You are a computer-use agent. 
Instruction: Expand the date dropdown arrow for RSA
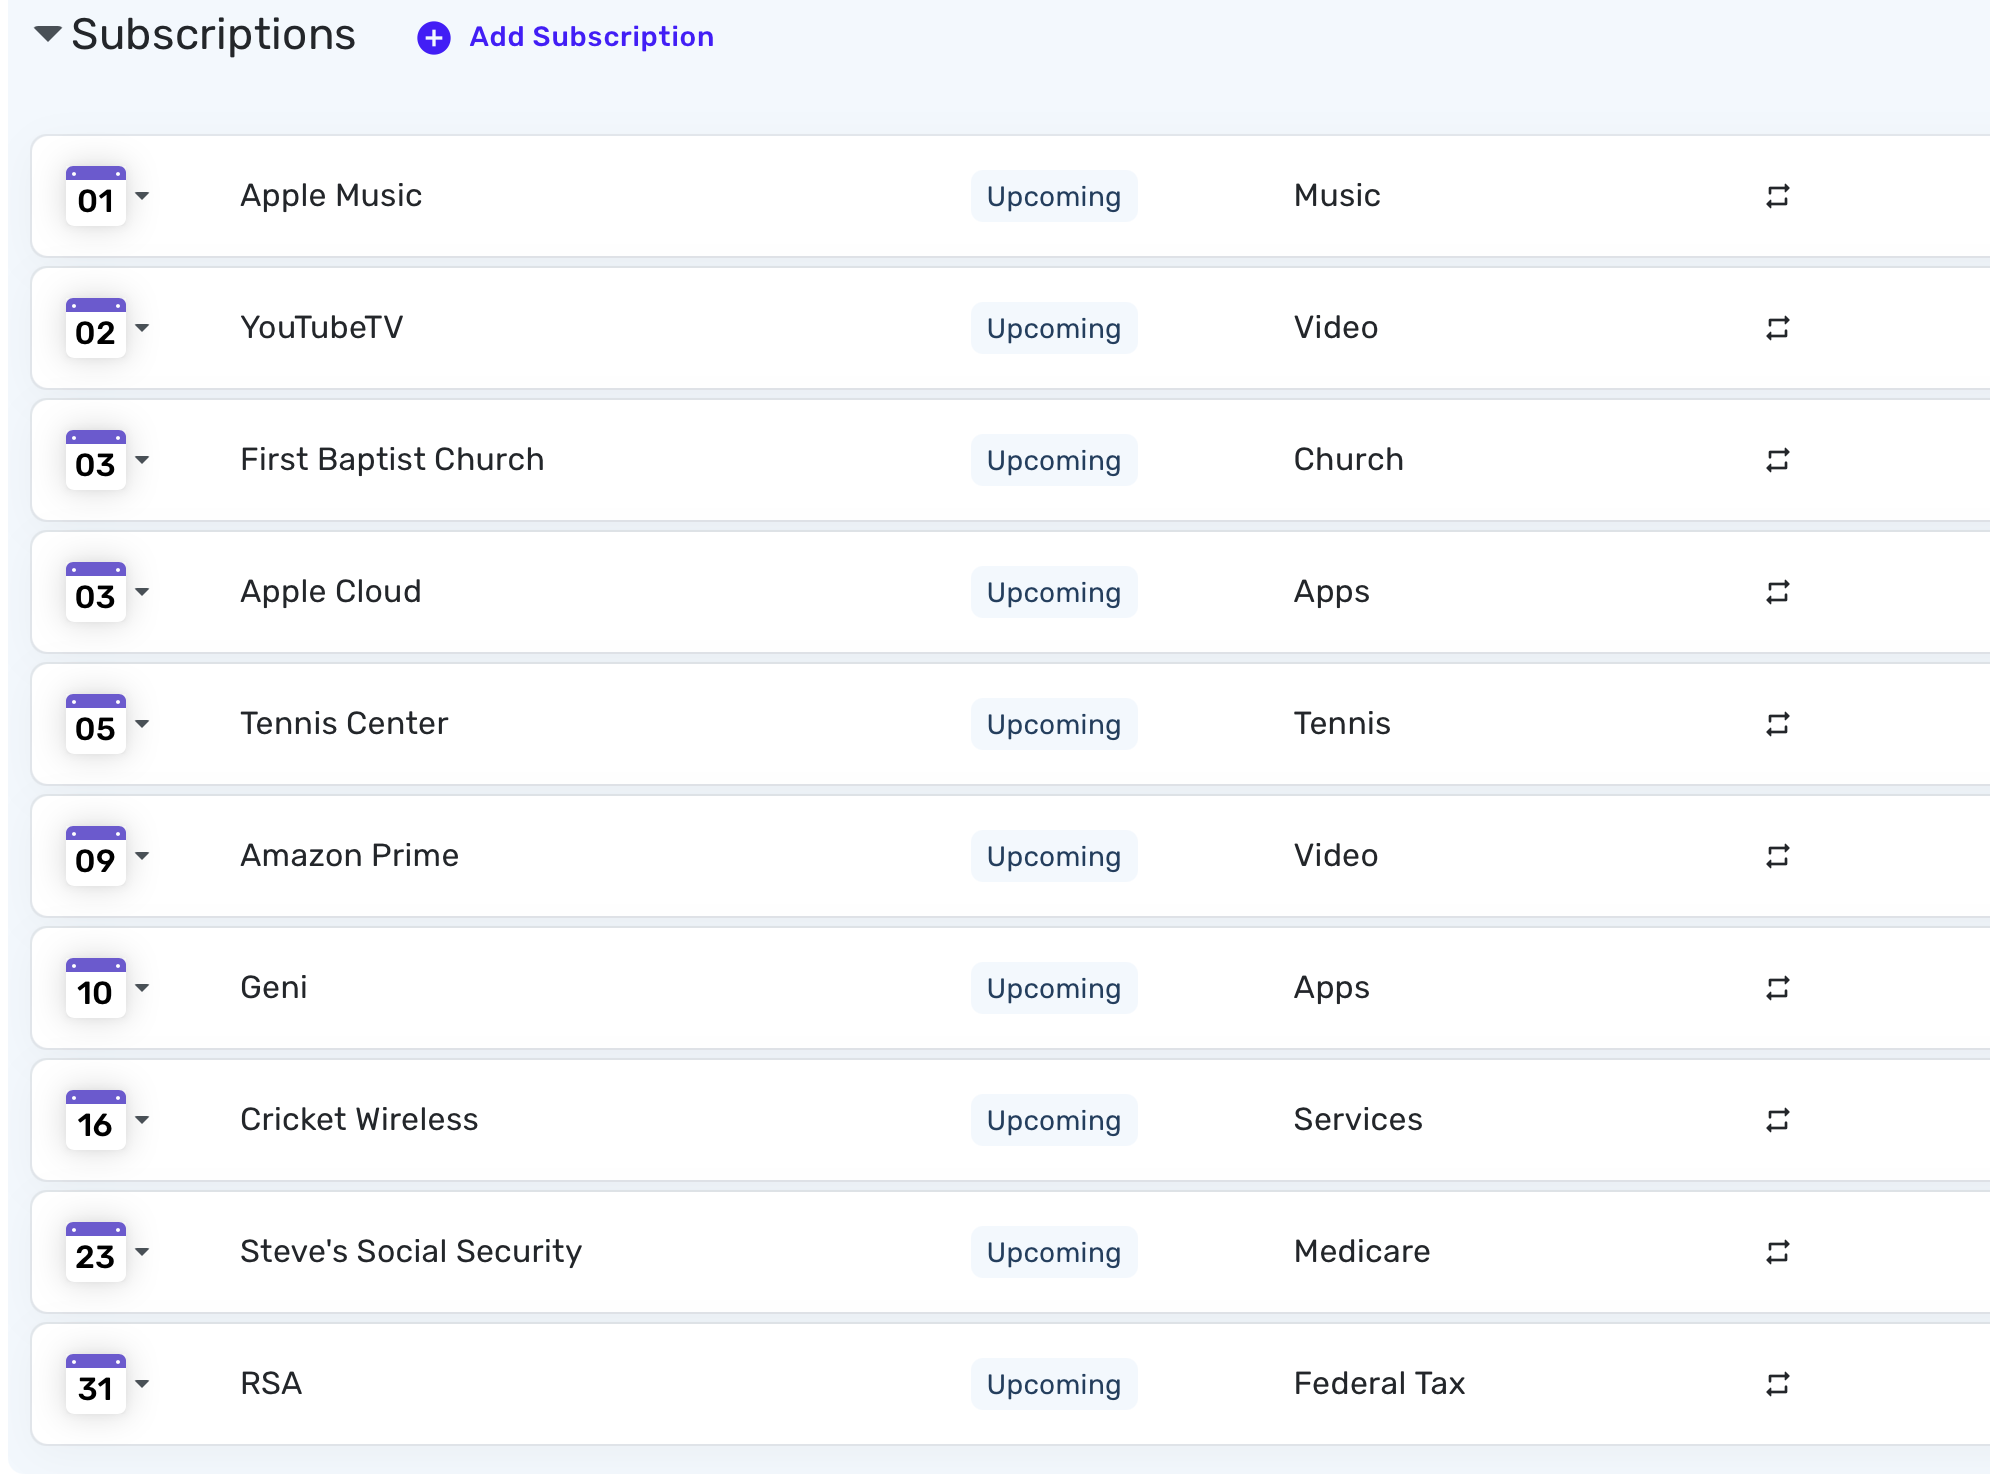[142, 1384]
